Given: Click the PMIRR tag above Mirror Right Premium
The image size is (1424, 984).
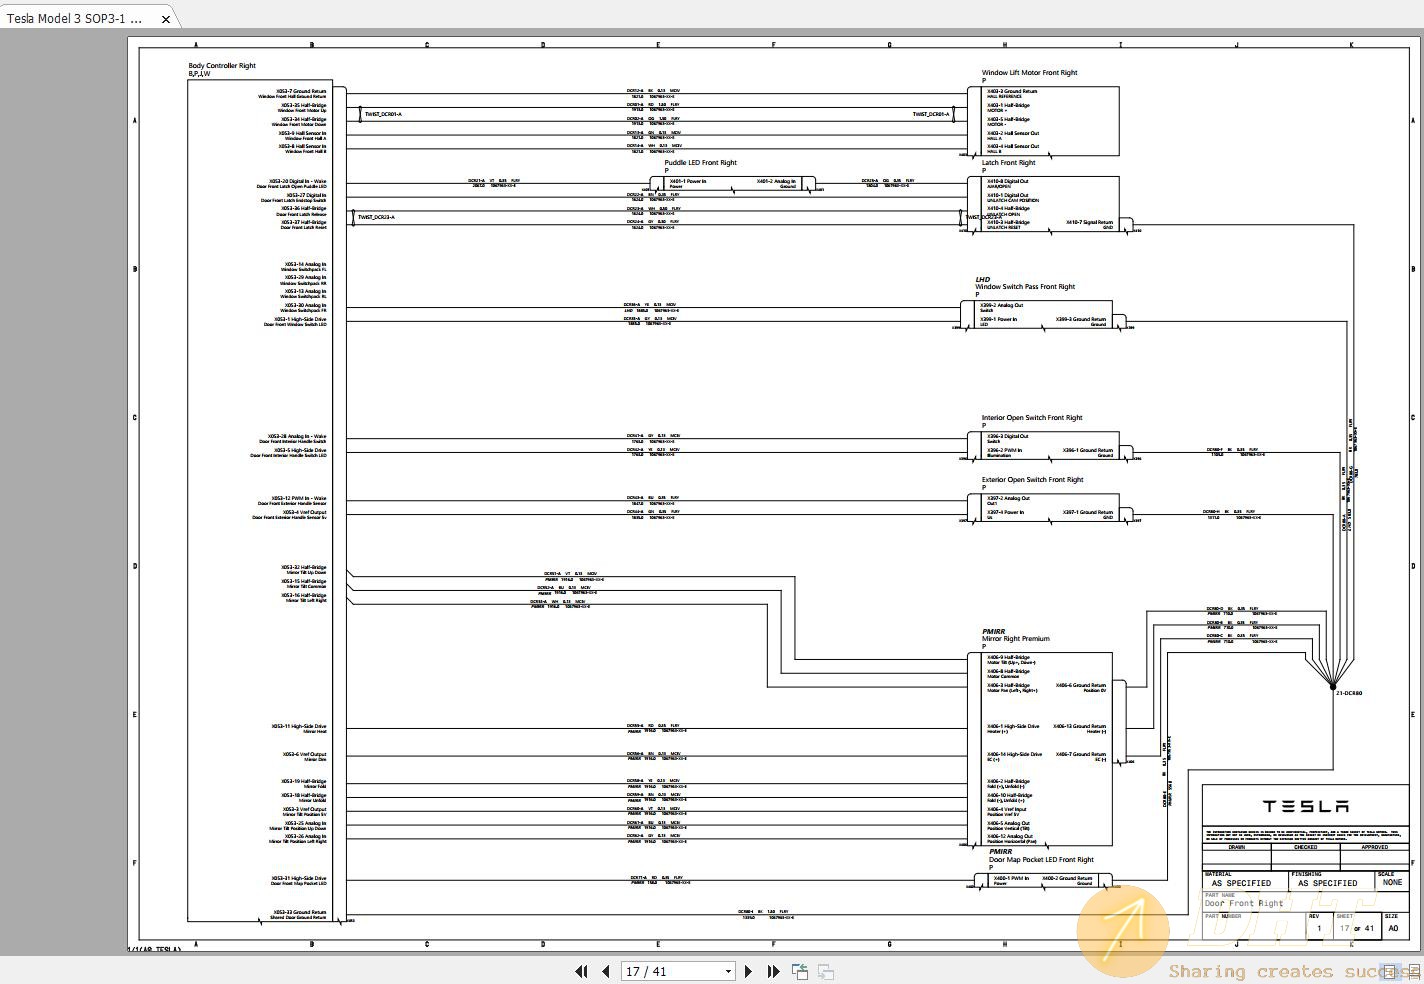Looking at the screenshot, I should tap(993, 632).
